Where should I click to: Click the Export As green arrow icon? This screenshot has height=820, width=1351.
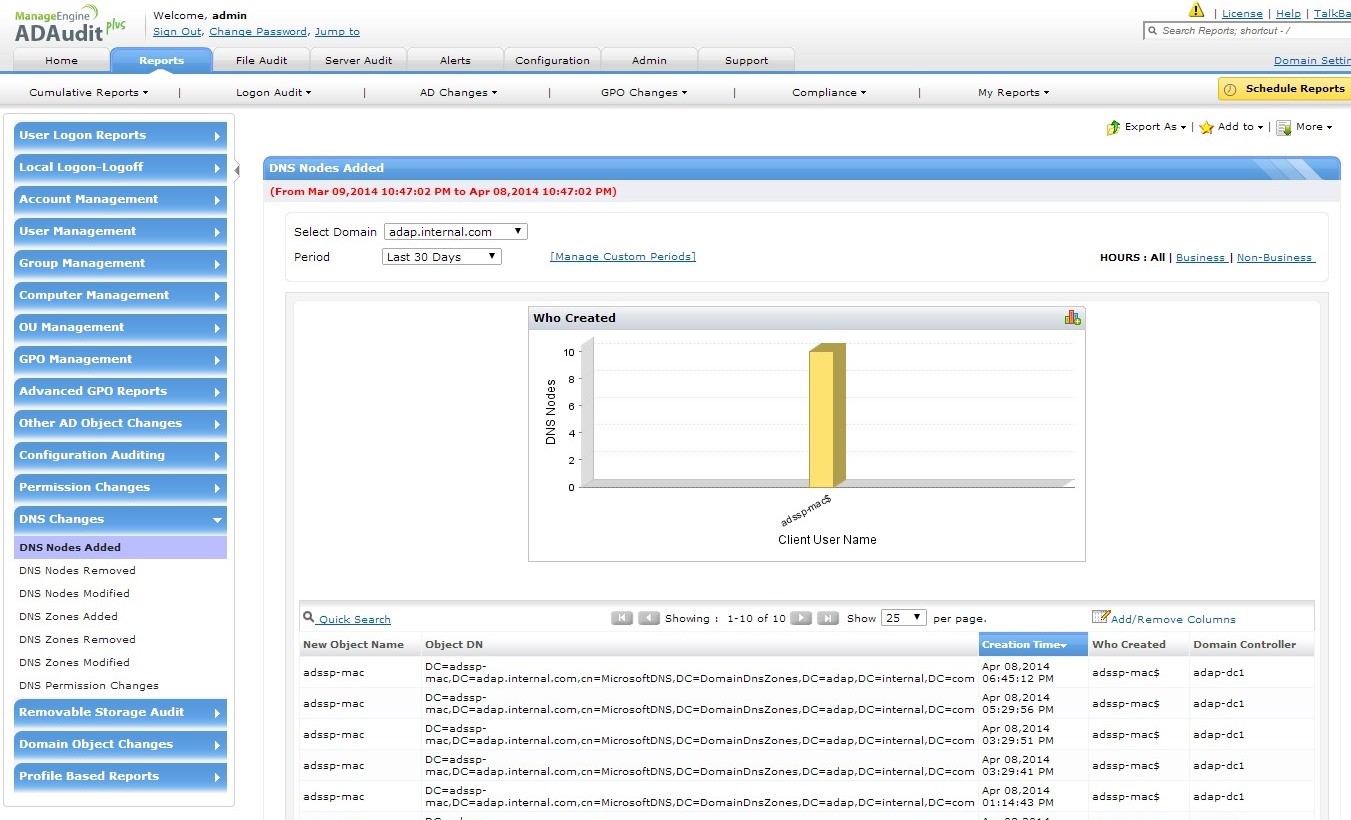tap(1113, 128)
